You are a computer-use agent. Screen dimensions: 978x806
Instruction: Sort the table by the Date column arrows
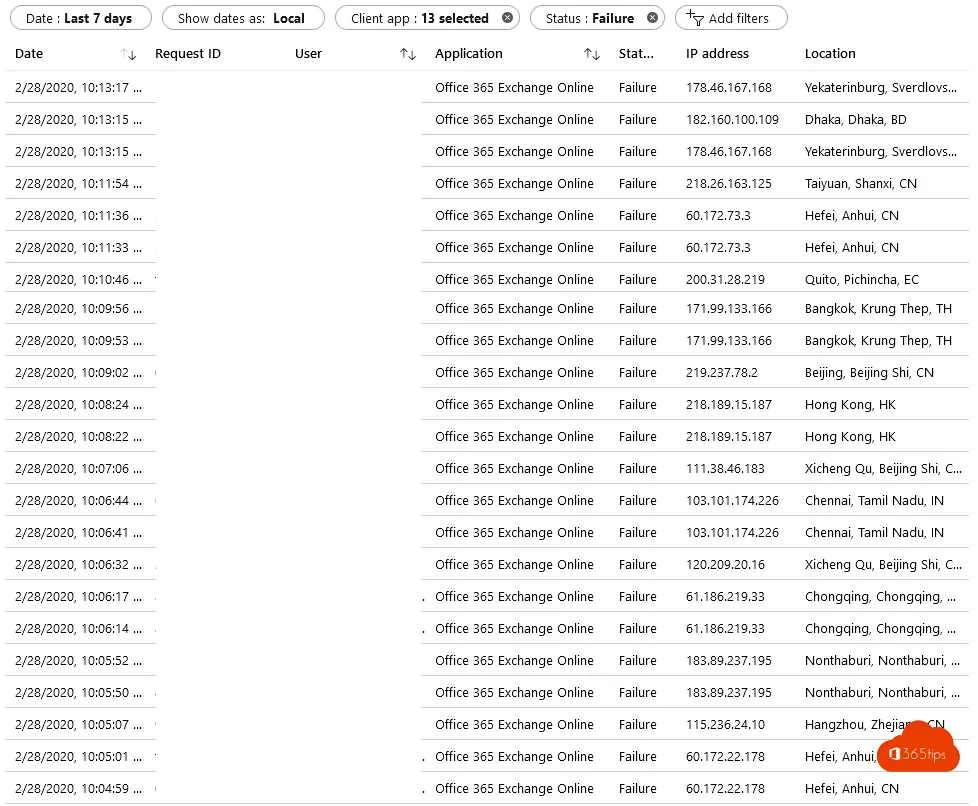click(x=128, y=54)
